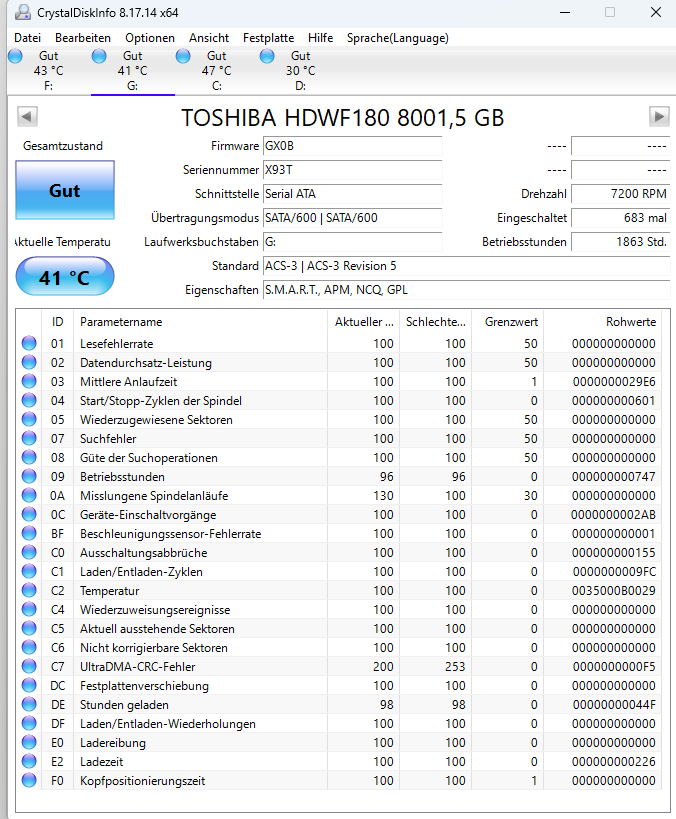This screenshot has height=819, width=676.
Task: Click the status orb for Laden/Entladen-Wiederholungen
Action: (x=29, y=723)
